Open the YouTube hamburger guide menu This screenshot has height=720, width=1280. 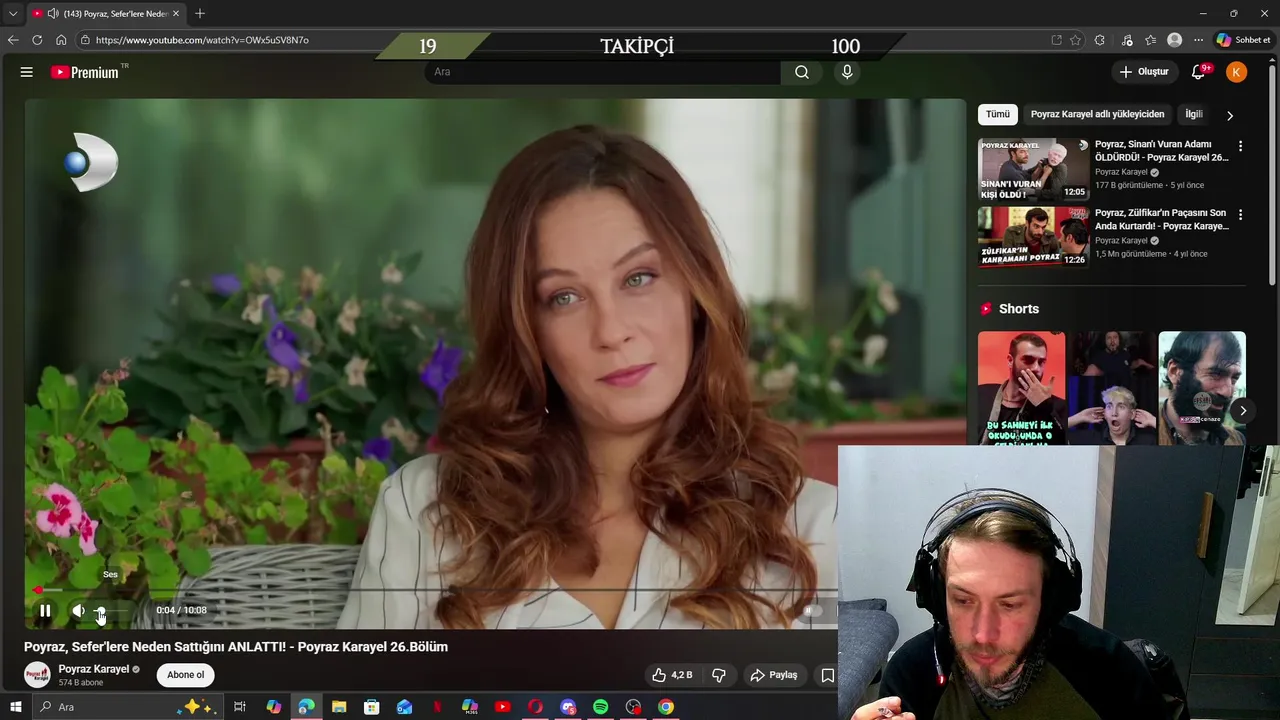(27, 72)
